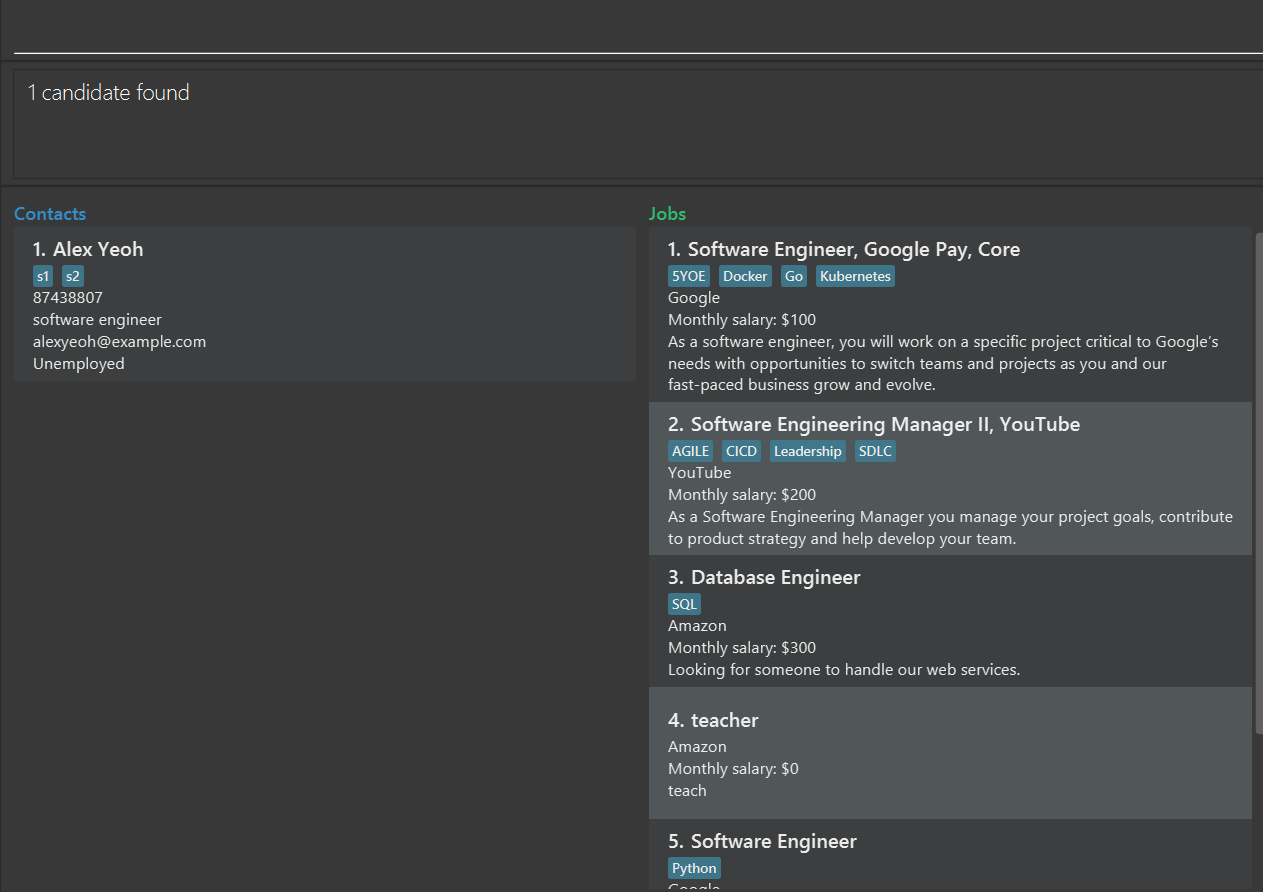
Task: Click the Google Pay job description paragraph
Action: 943,364
